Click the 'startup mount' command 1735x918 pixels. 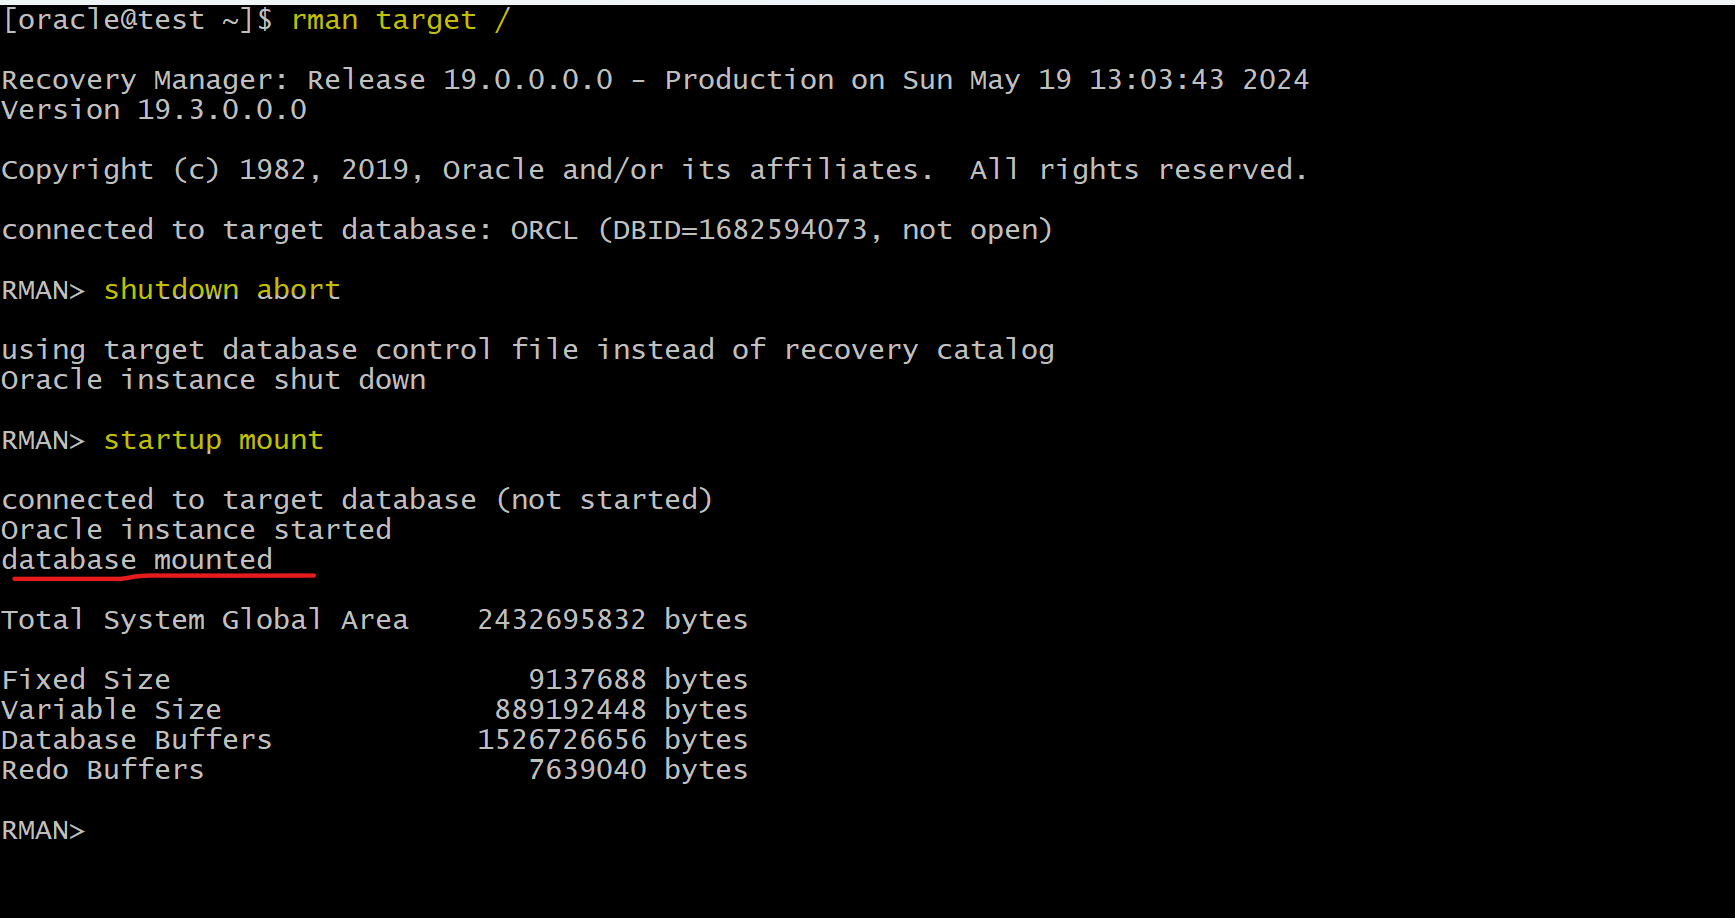214,440
